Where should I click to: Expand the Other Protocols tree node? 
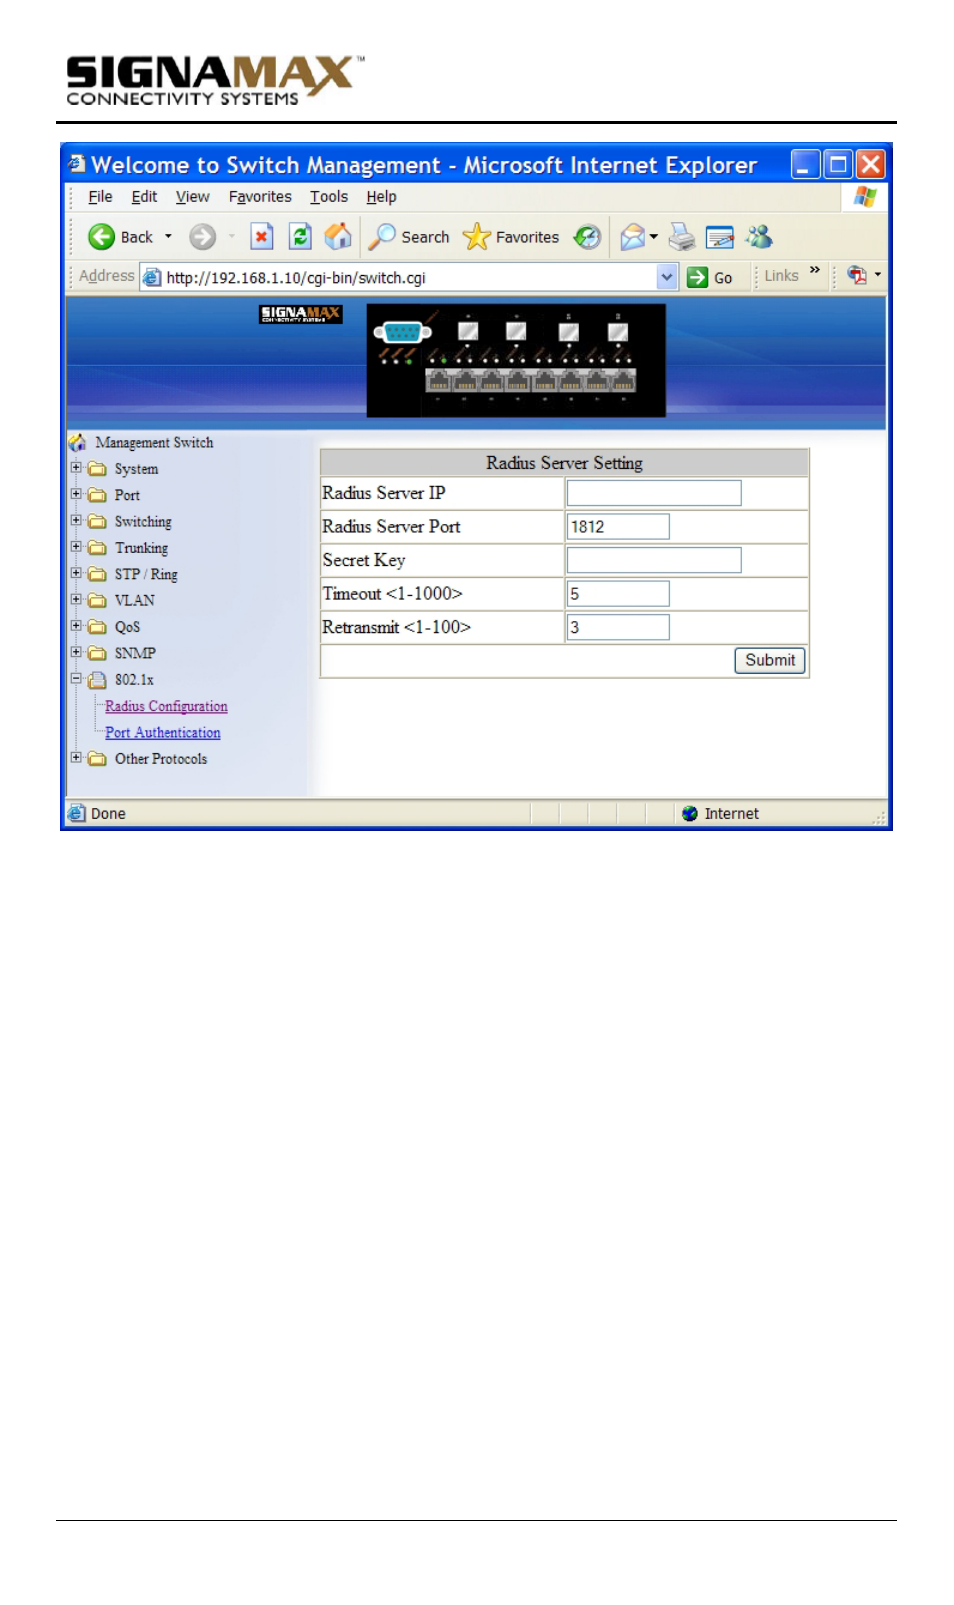(x=76, y=758)
